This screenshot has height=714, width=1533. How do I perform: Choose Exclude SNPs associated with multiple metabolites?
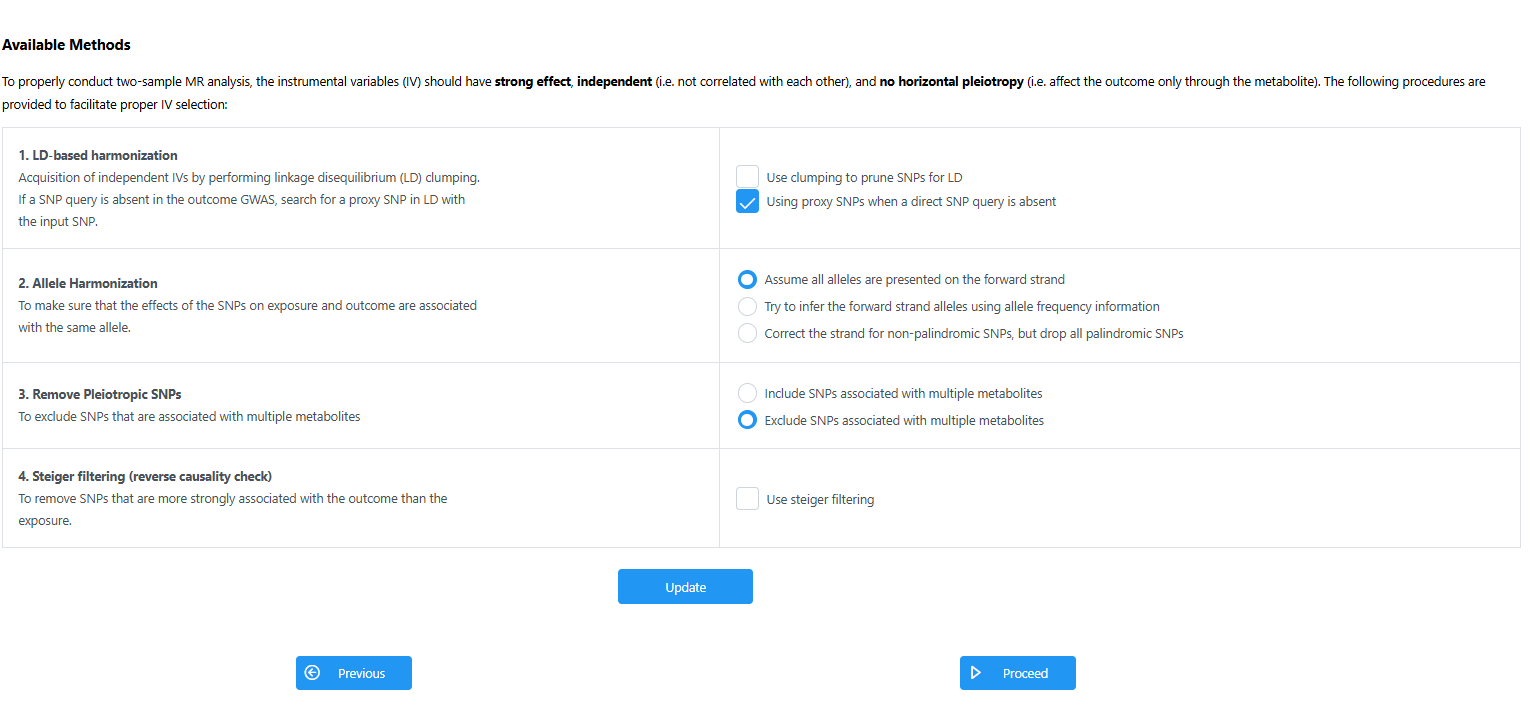pyautogui.click(x=747, y=420)
